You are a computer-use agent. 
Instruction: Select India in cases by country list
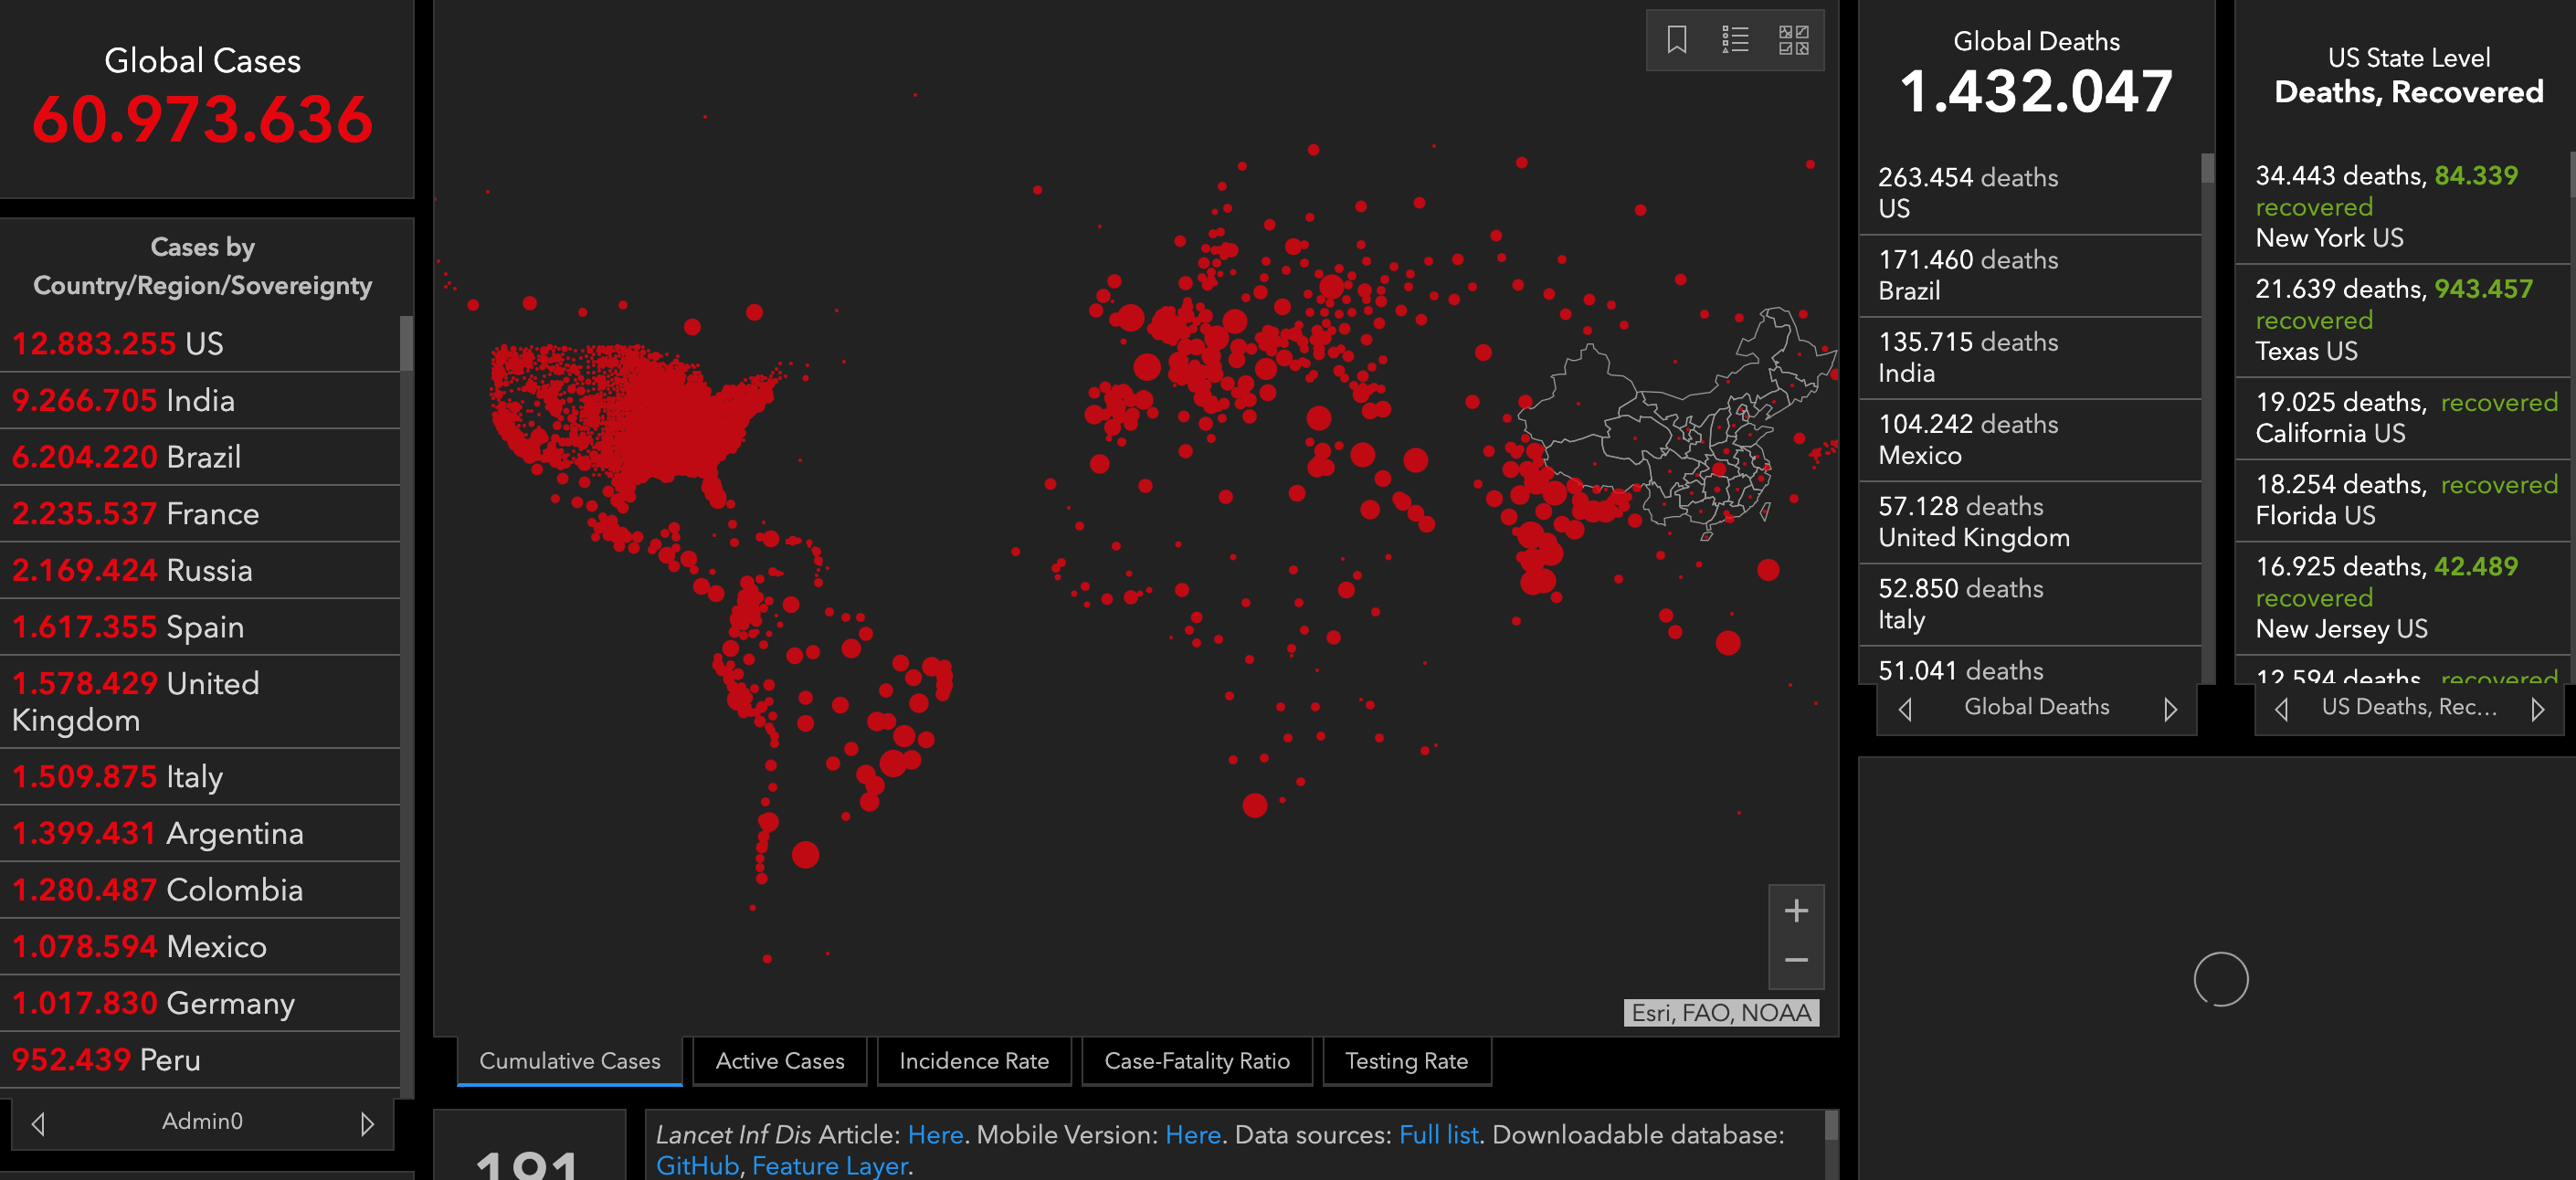click(200, 400)
